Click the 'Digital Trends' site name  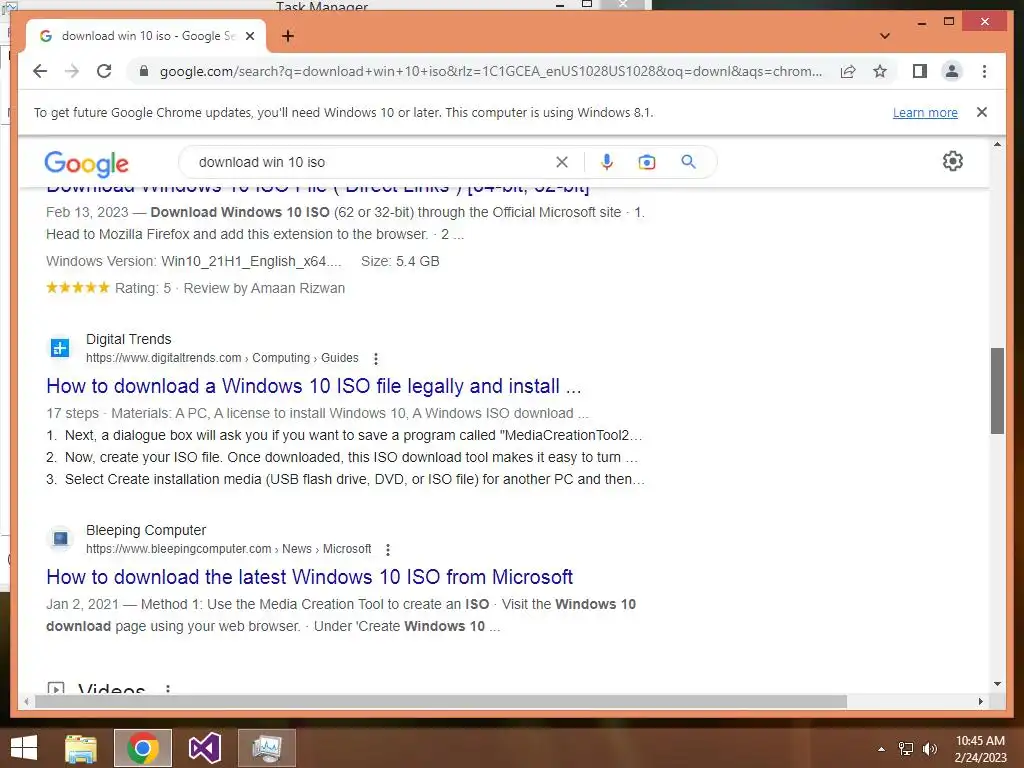point(129,339)
